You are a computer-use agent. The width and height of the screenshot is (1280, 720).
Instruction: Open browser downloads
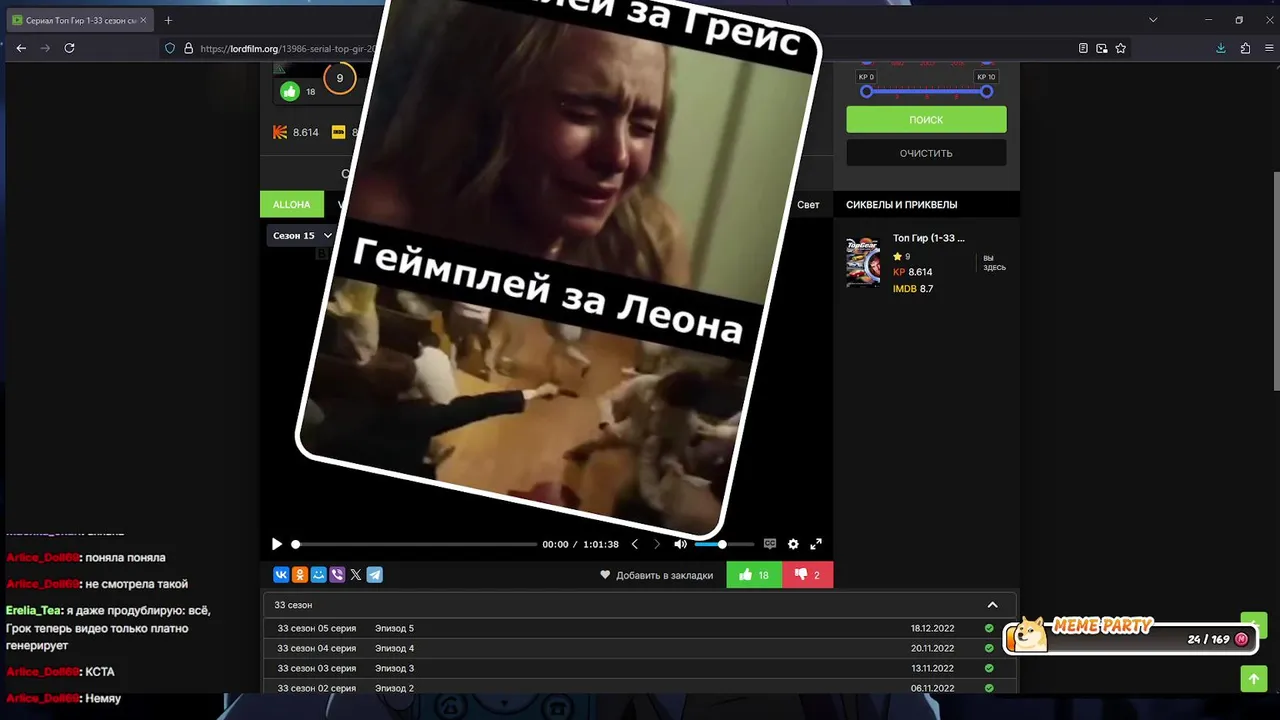1221,48
